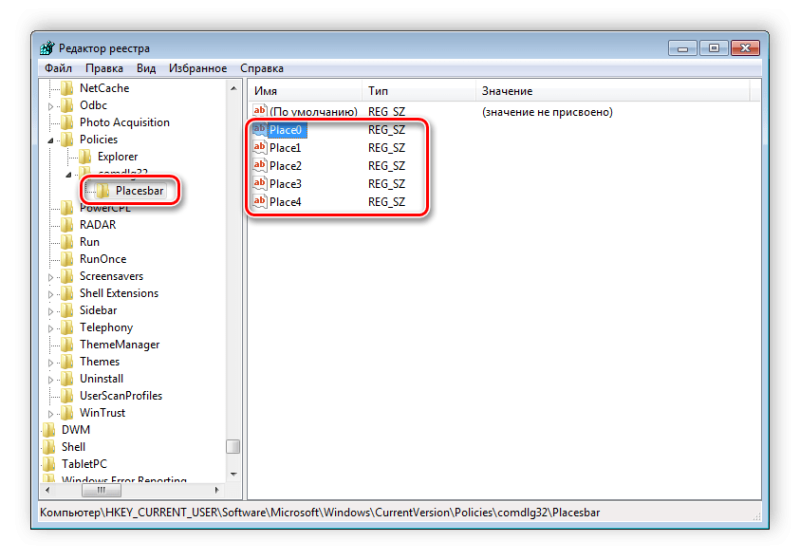This screenshot has width=800, height=560.
Task: Click the ThemeManager folder icon
Action: (x=67, y=345)
